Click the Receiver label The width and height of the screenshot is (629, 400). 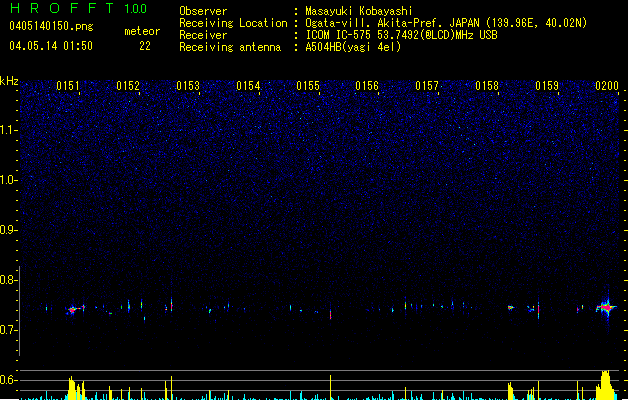203,35
